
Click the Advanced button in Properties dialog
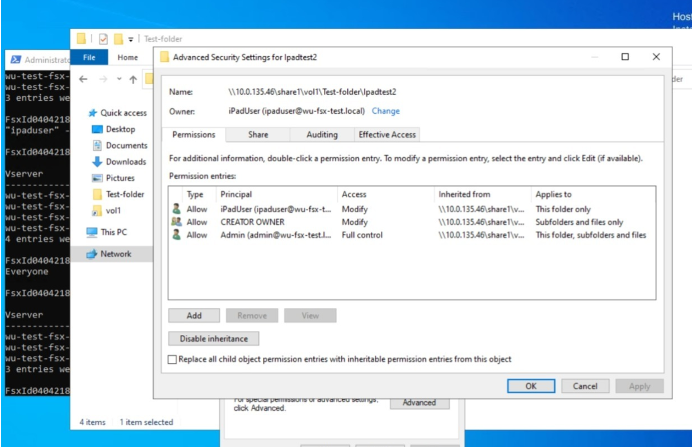pos(419,403)
